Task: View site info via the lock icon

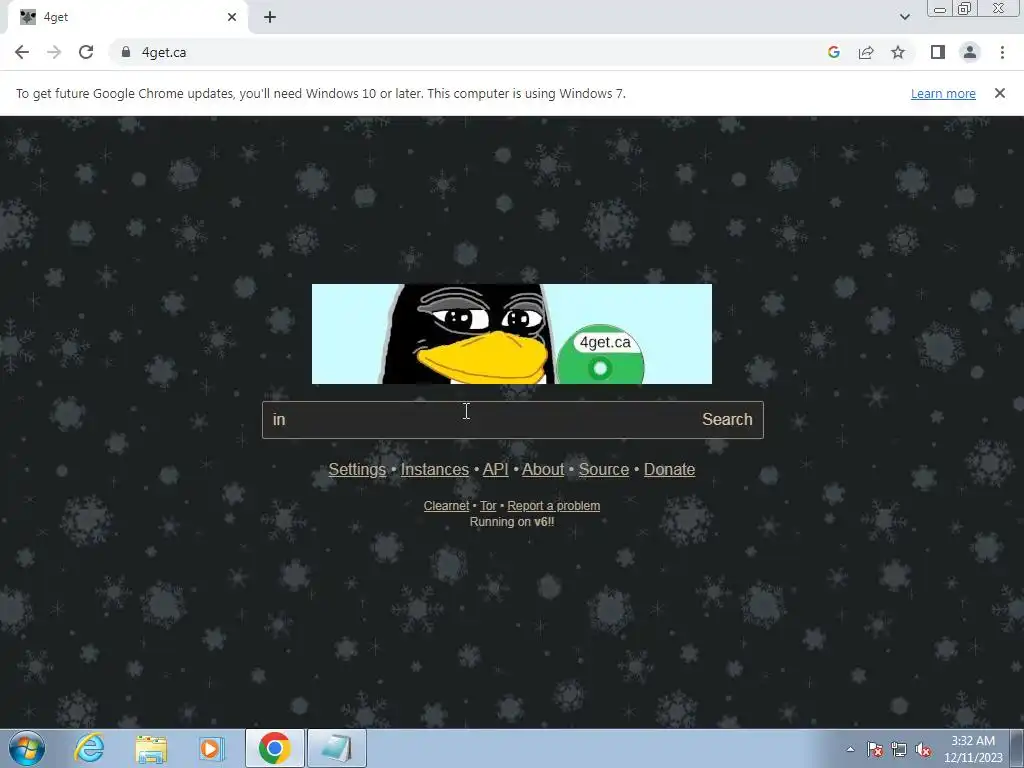Action: click(126, 52)
